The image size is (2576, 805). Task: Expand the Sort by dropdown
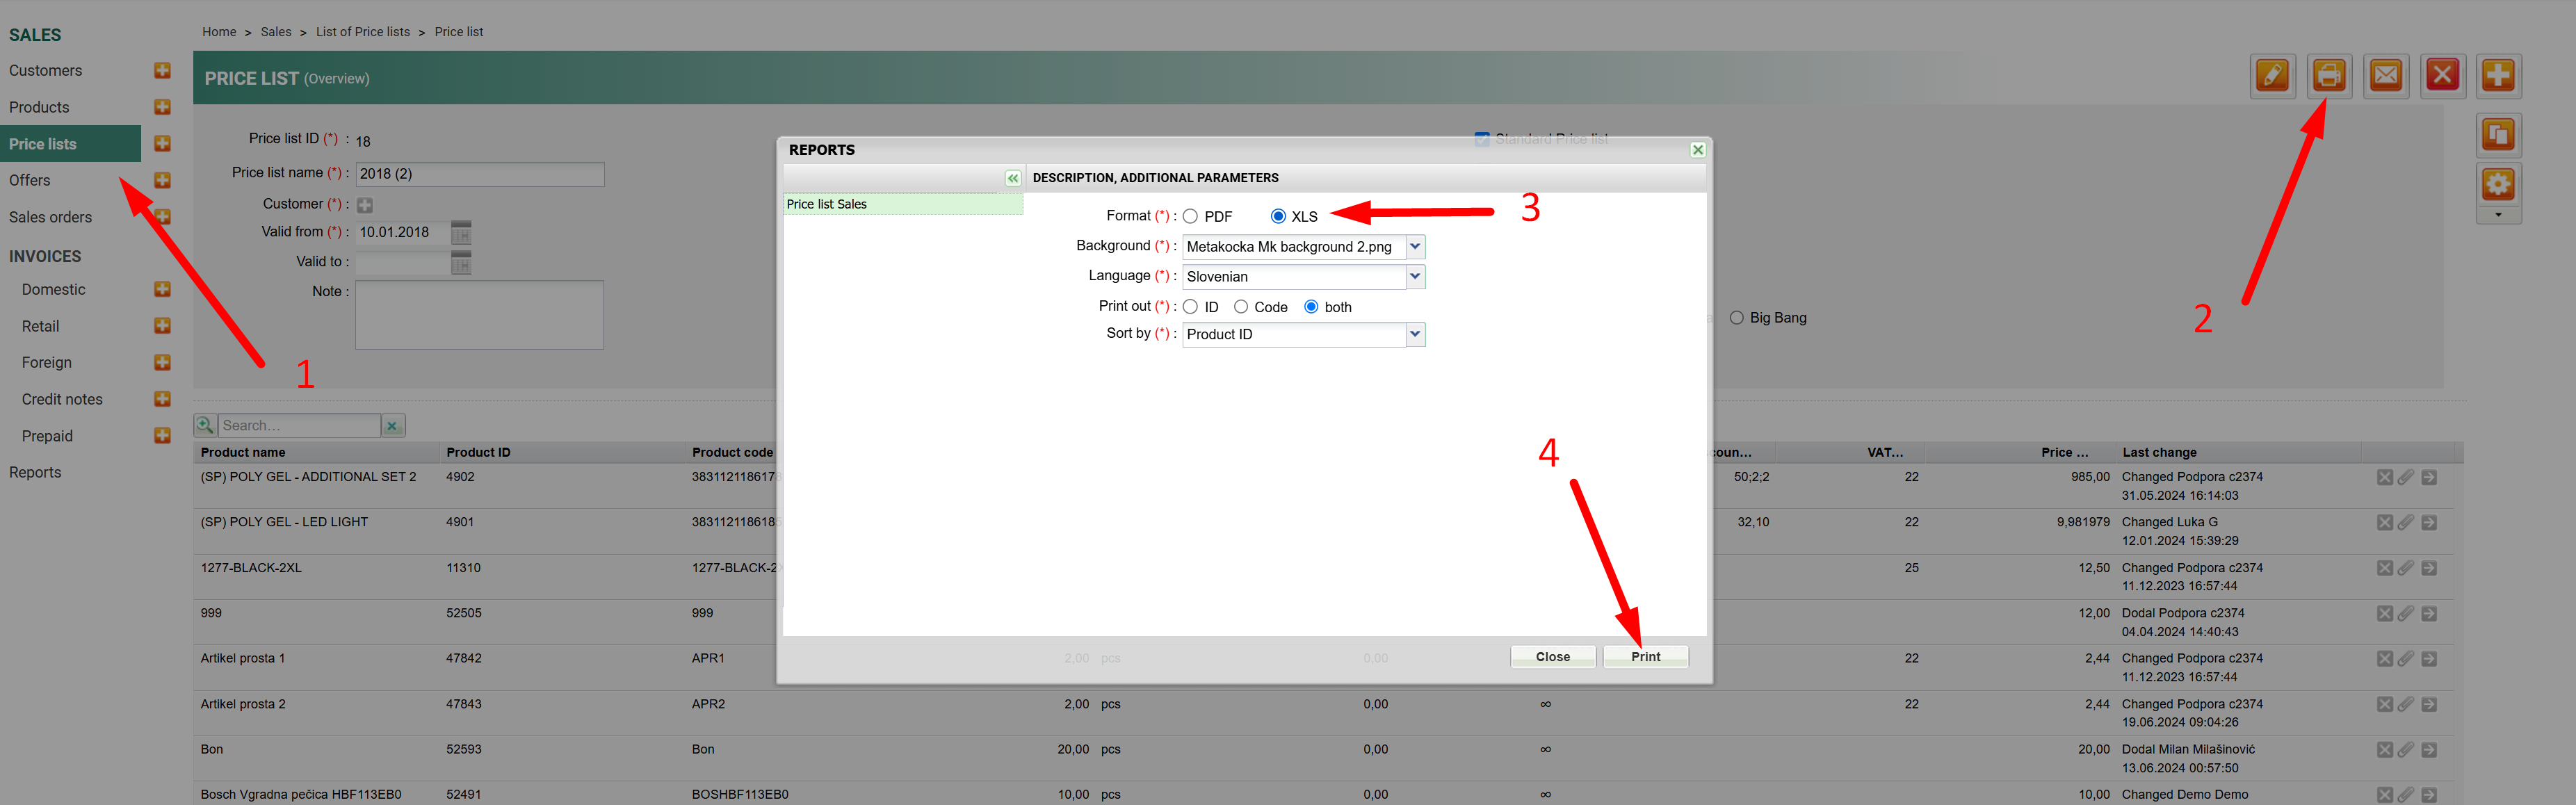[x=1414, y=334]
